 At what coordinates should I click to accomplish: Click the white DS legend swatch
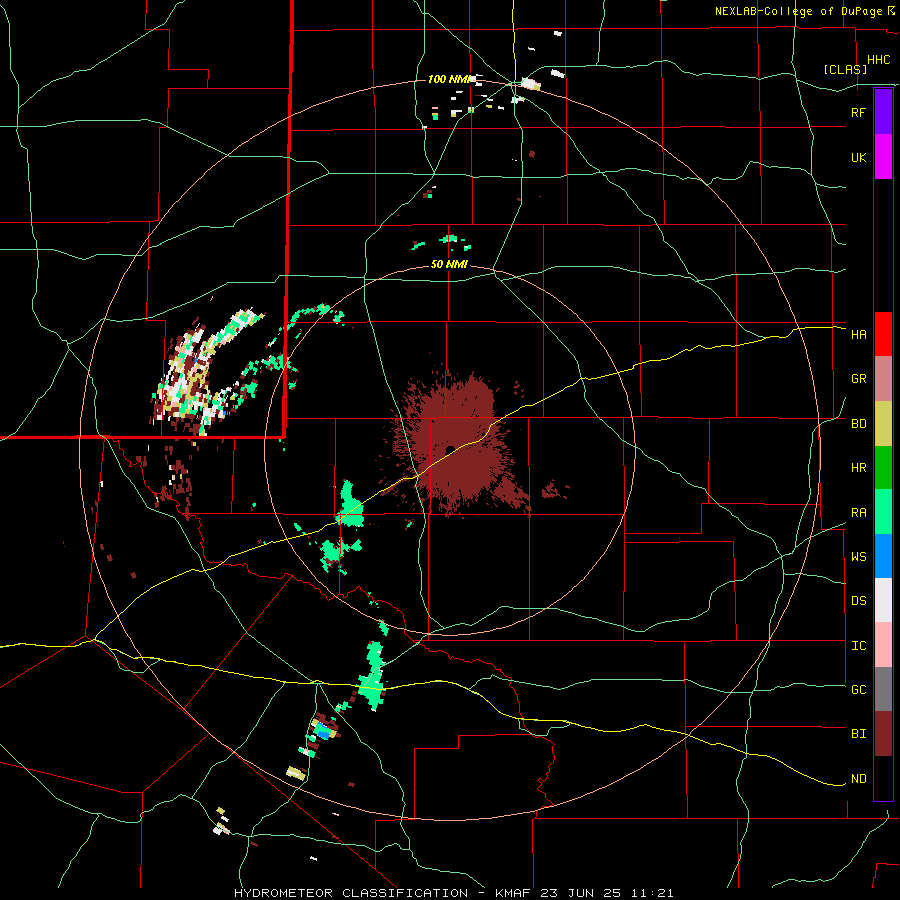[883, 600]
